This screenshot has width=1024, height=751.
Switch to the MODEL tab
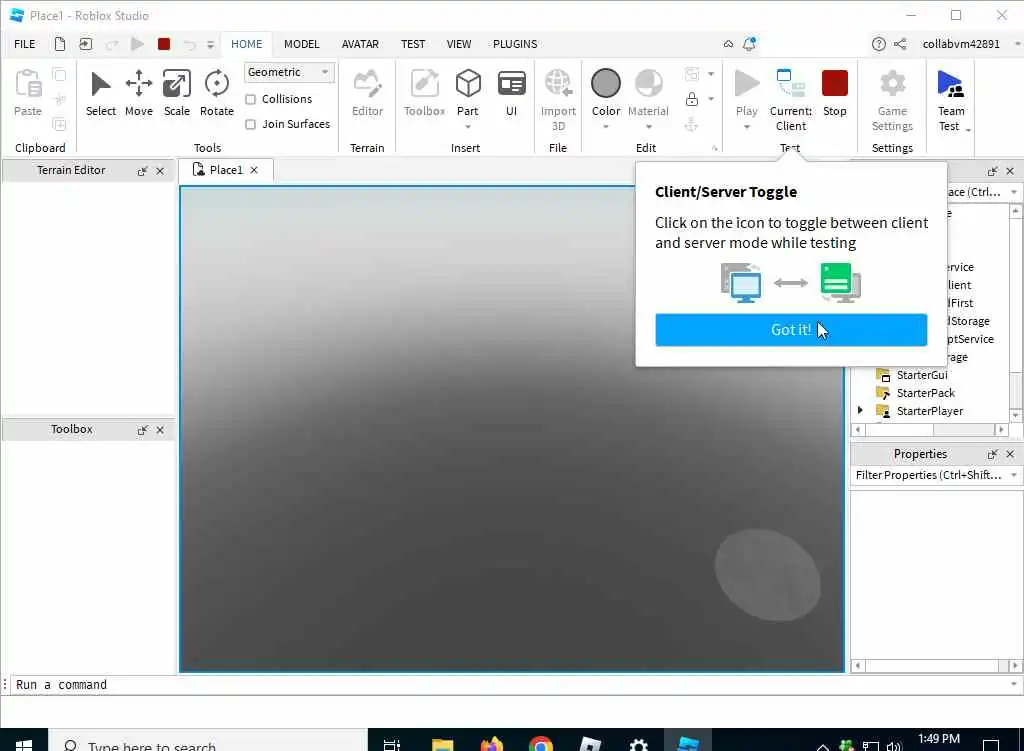(x=301, y=44)
